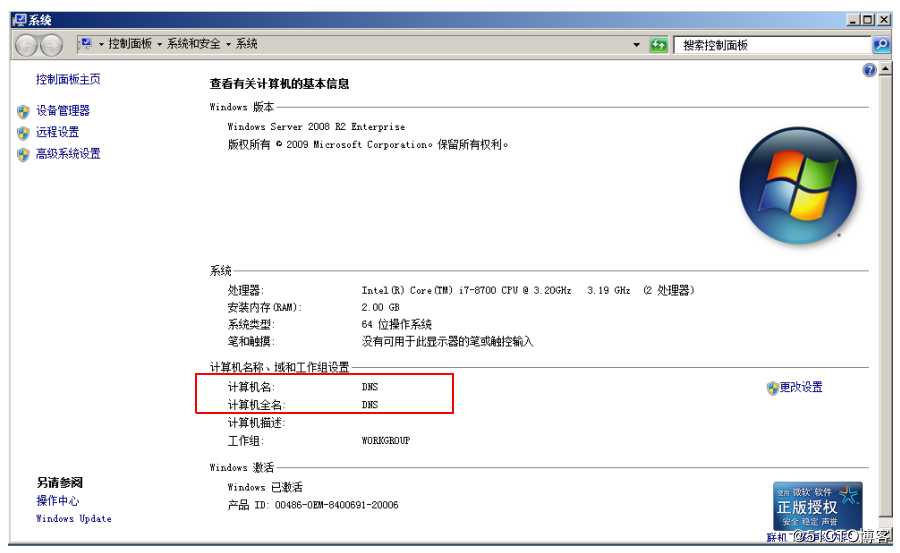The width and height of the screenshot is (900, 553).
Task: Click full computer name DNS next to 计算机全名
Action: pyautogui.click(x=370, y=405)
